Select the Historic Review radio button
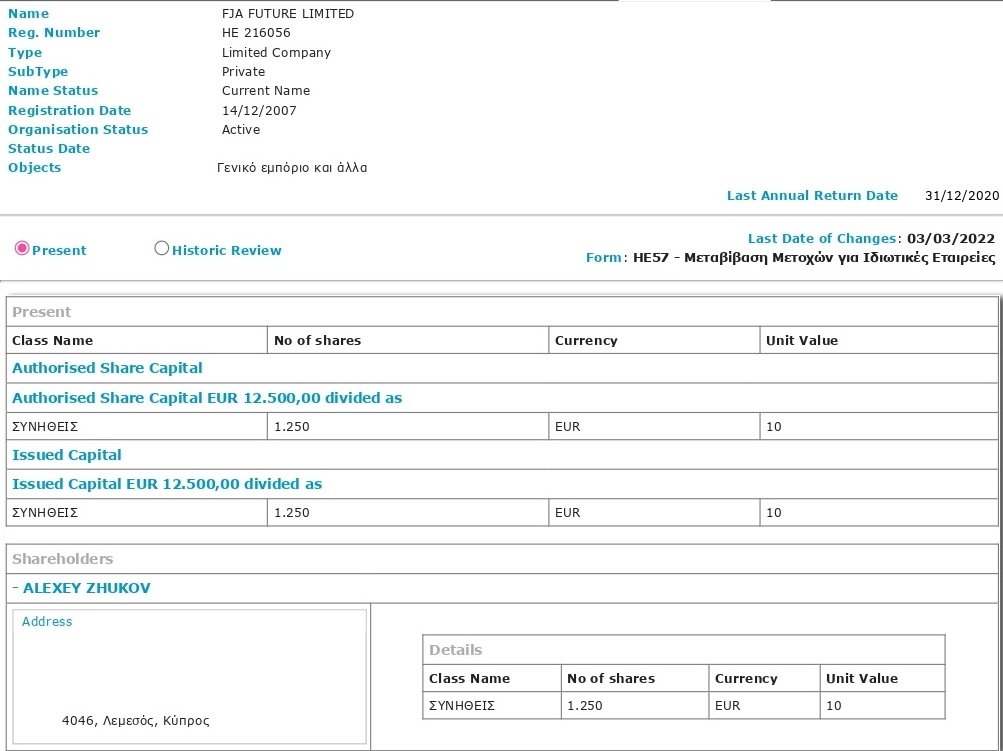This screenshot has height=751, width=1003. point(161,248)
